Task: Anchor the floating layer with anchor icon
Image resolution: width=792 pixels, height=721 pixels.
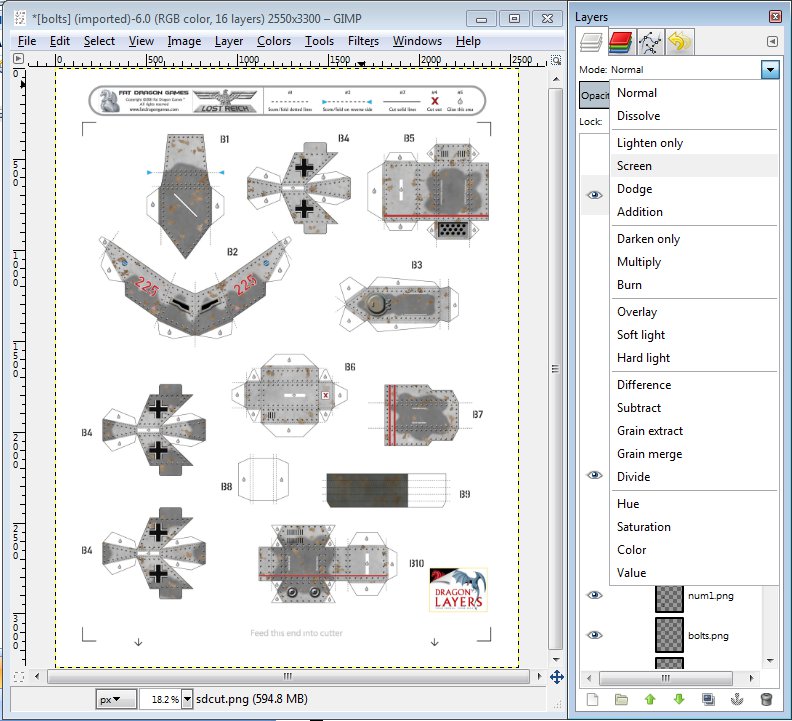Action: (x=738, y=699)
